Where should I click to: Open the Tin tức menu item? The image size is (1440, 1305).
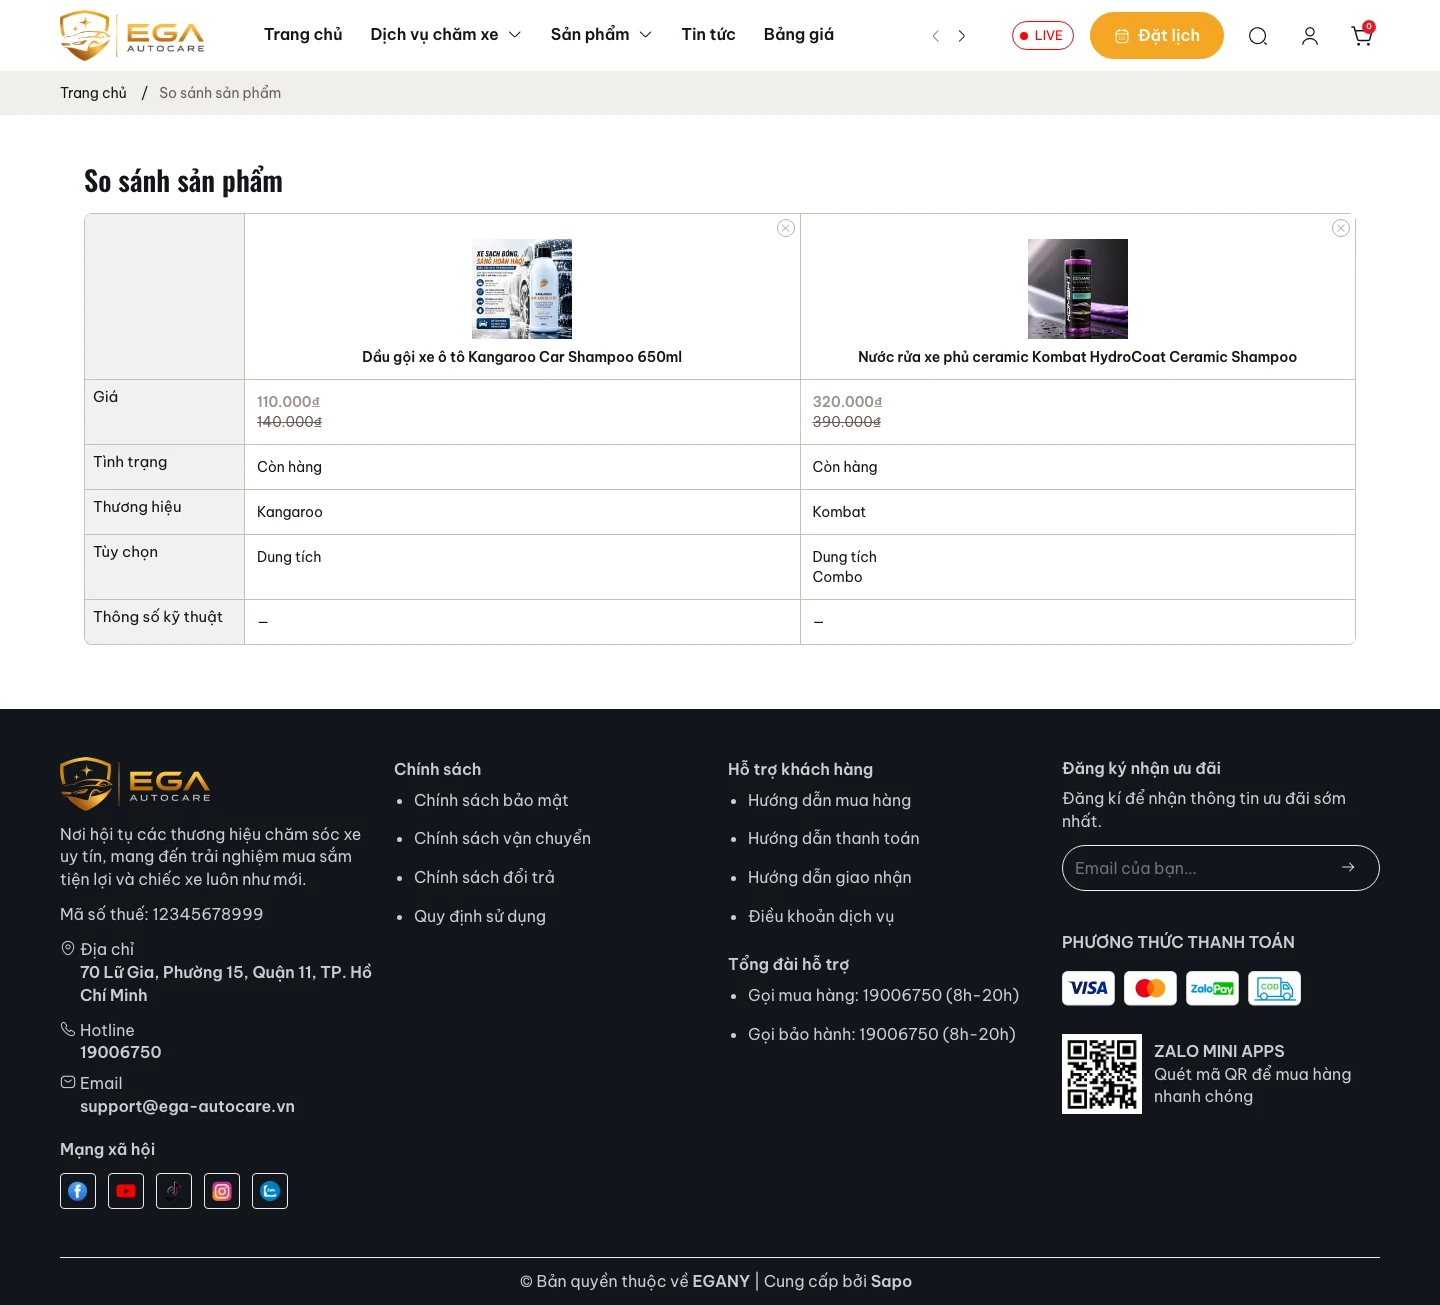(708, 35)
